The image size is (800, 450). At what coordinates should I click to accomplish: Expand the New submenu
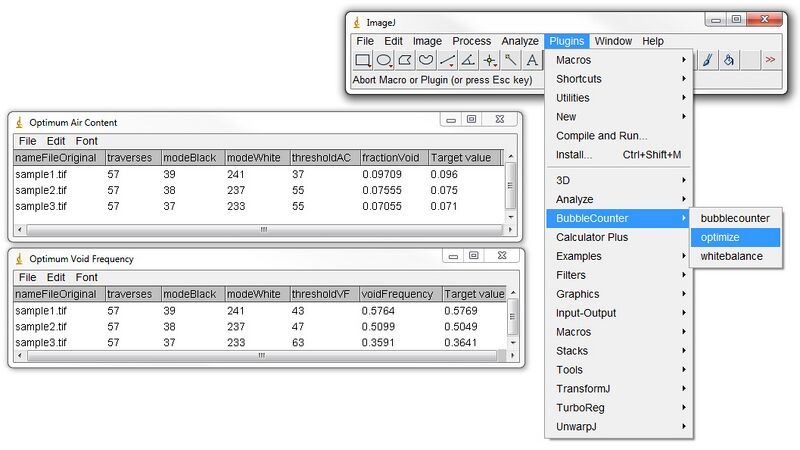(x=618, y=117)
